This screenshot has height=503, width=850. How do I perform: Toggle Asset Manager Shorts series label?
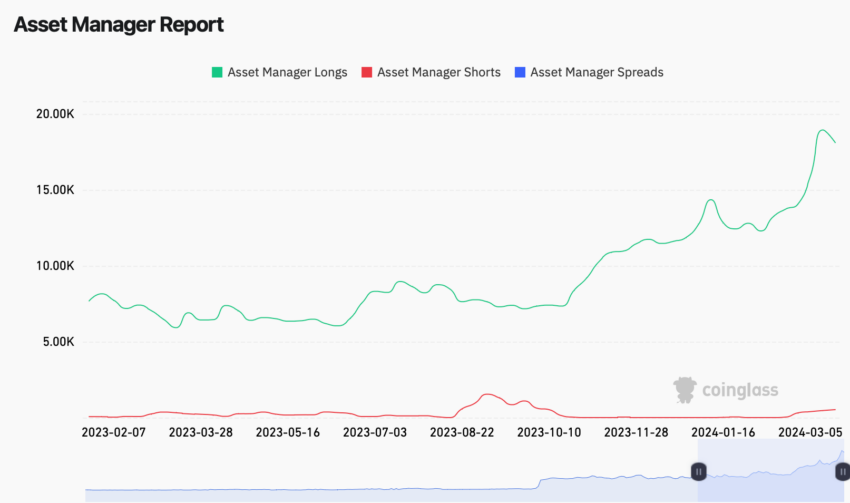[x=439, y=72]
